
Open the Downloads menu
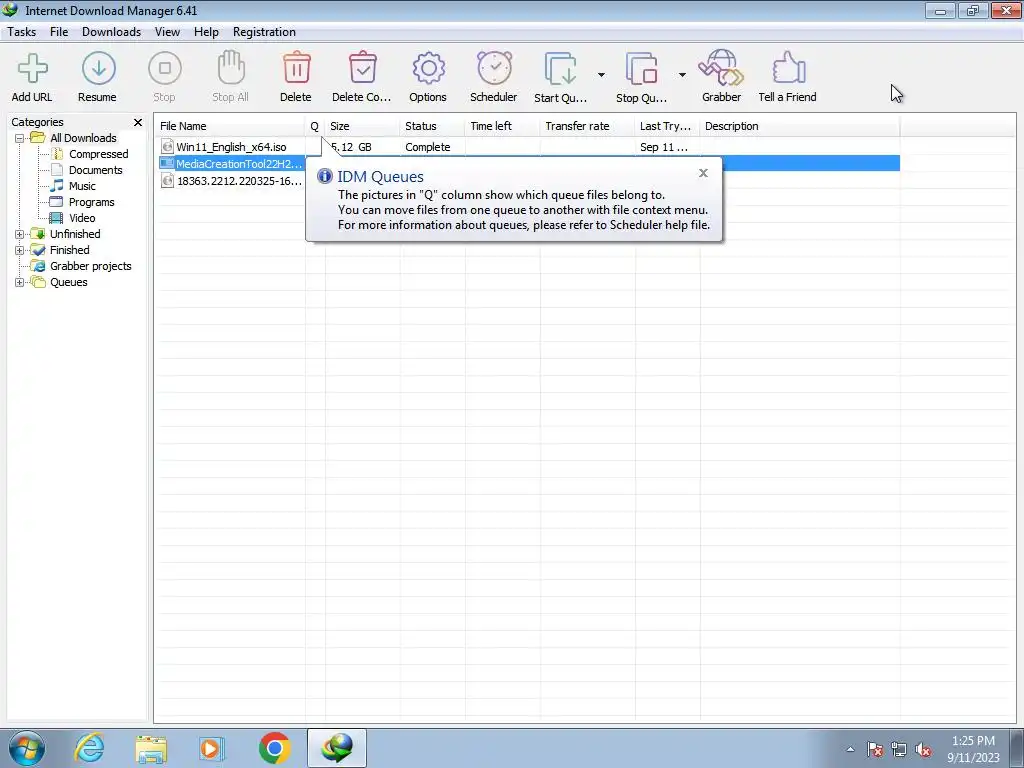(x=111, y=32)
